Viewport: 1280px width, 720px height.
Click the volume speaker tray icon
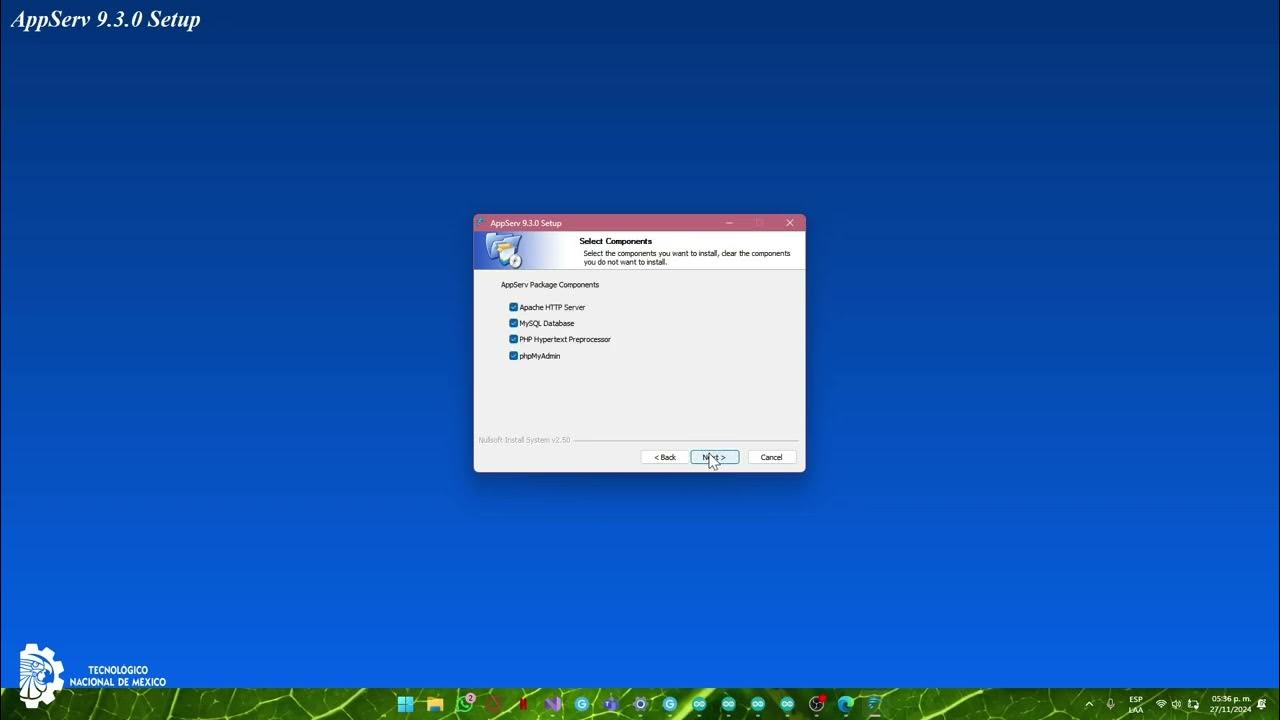(1176, 704)
